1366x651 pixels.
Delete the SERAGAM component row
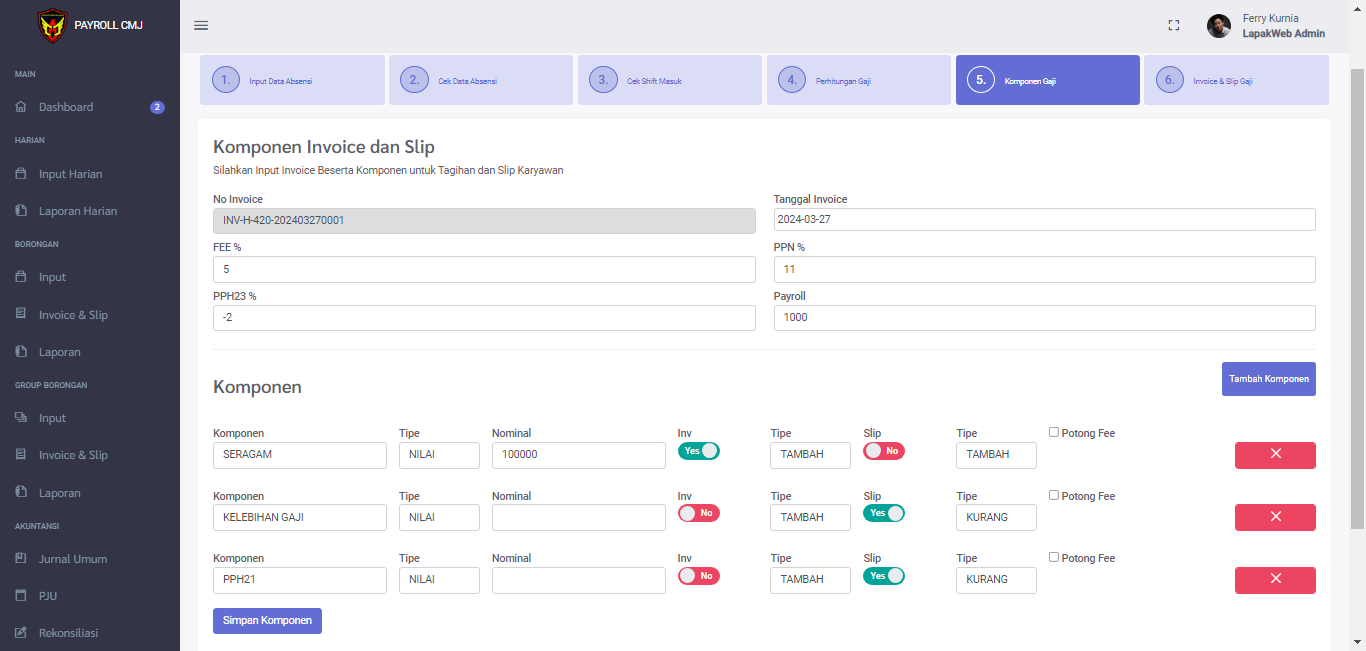(1275, 455)
